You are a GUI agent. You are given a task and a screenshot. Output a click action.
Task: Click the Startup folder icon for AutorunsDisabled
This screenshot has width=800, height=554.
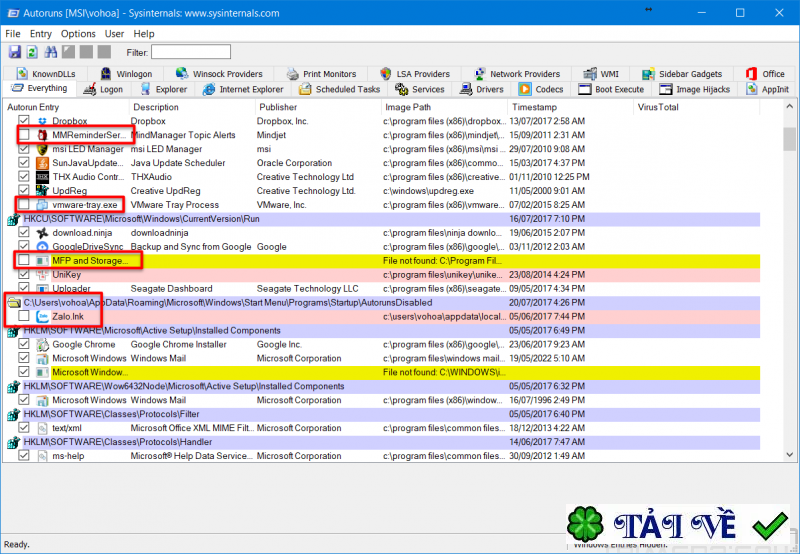click(12, 302)
